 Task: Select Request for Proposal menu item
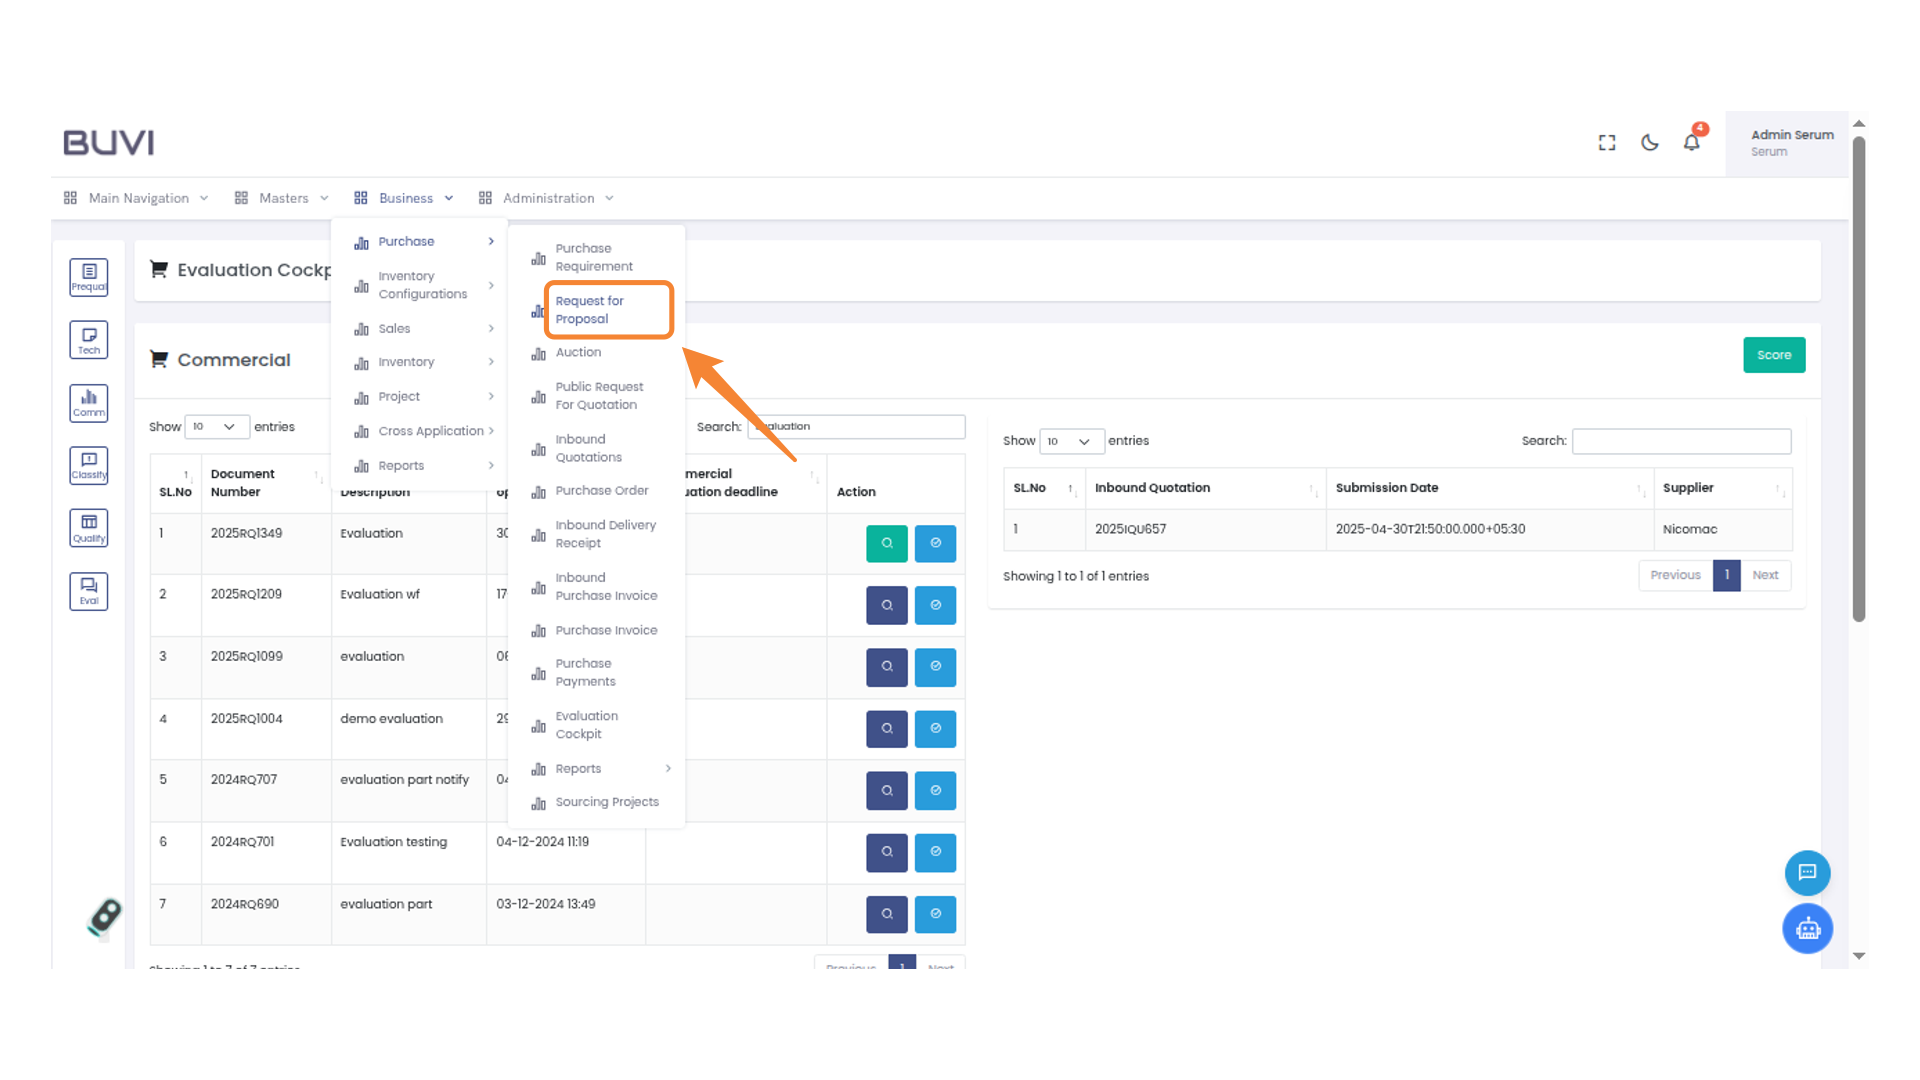[589, 310]
